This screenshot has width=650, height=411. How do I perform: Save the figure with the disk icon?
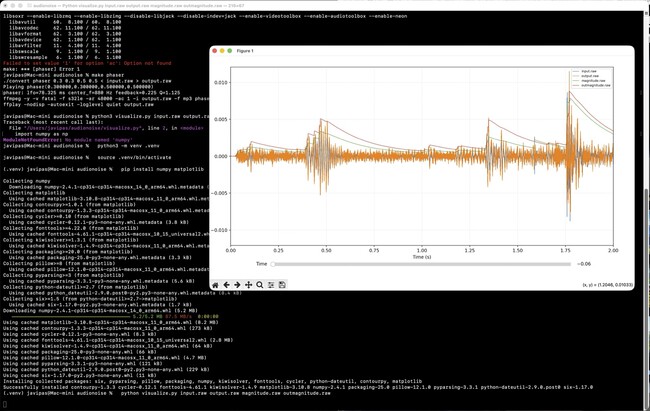click(282, 285)
